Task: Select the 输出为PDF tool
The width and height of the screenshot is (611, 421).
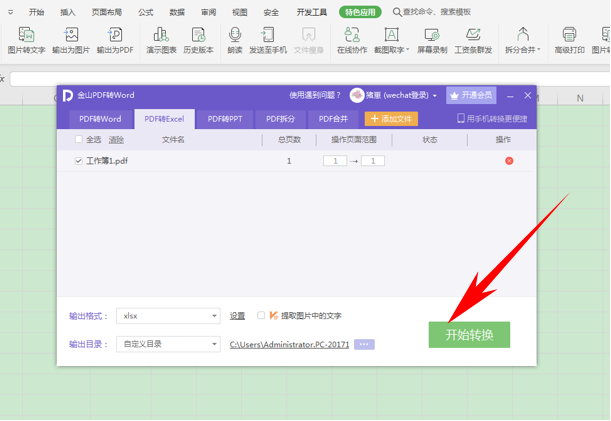Action: (115, 40)
